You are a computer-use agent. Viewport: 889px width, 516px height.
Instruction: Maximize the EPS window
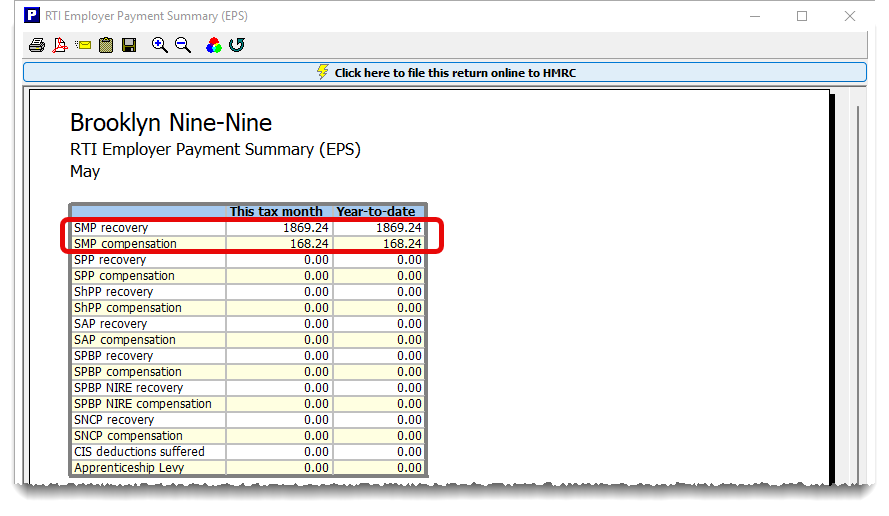pyautogui.click(x=802, y=16)
